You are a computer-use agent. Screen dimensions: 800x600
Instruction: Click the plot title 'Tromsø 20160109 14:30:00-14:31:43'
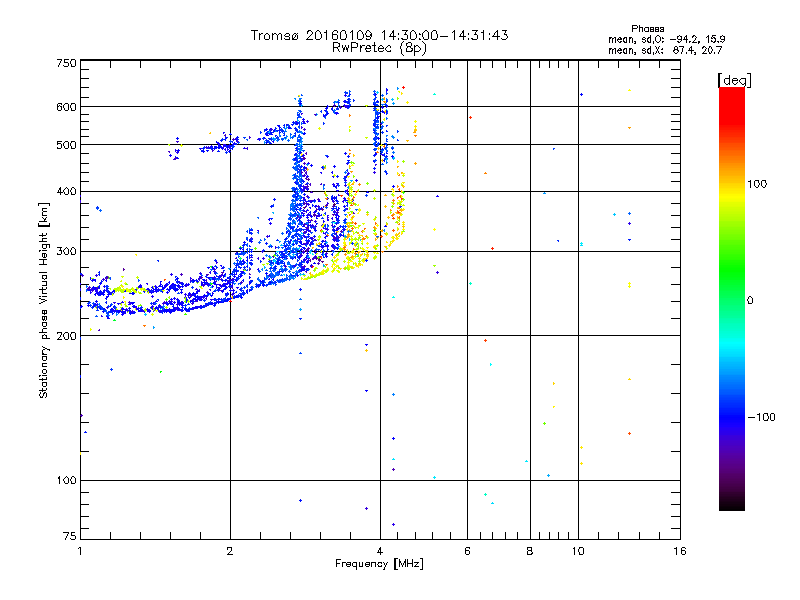[x=379, y=35]
